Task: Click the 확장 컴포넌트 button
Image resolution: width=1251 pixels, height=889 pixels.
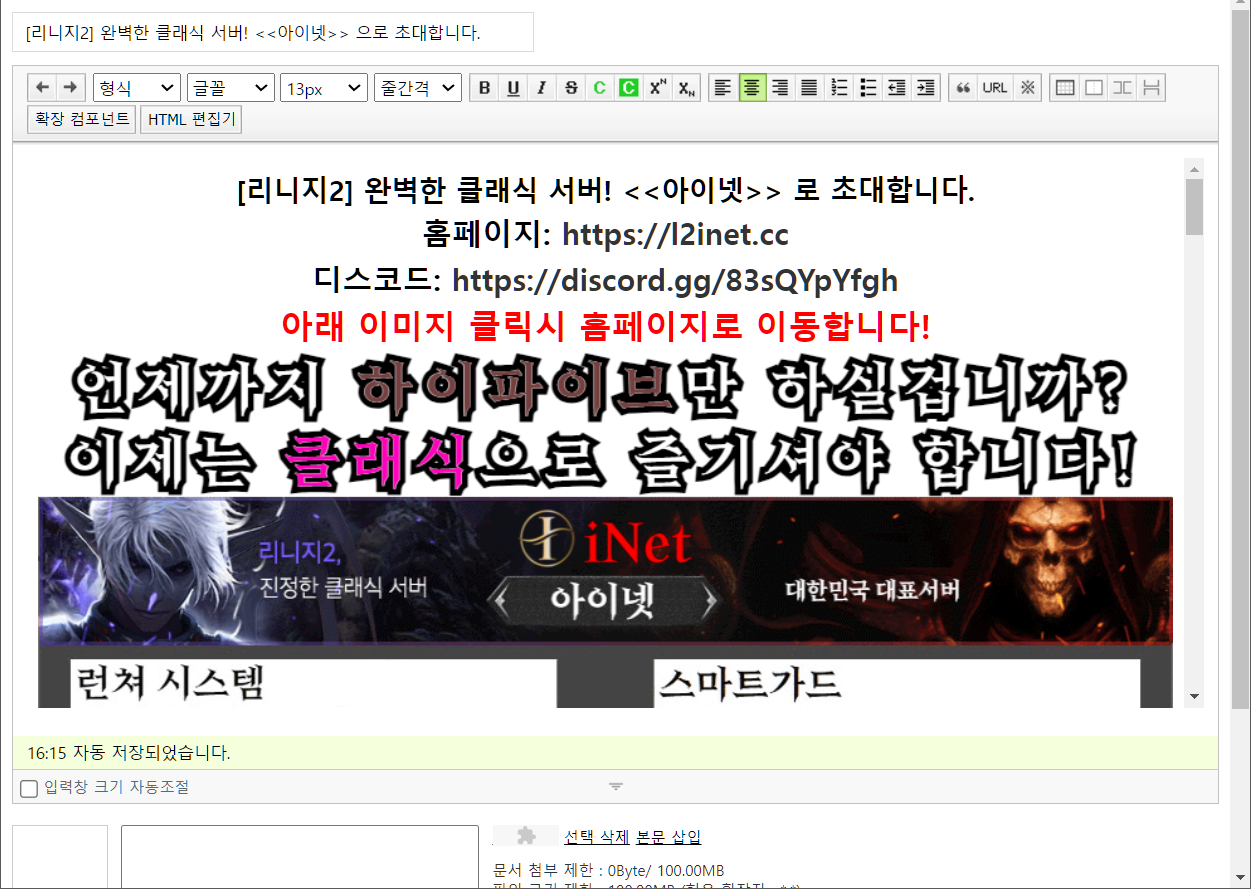Action: pos(82,119)
